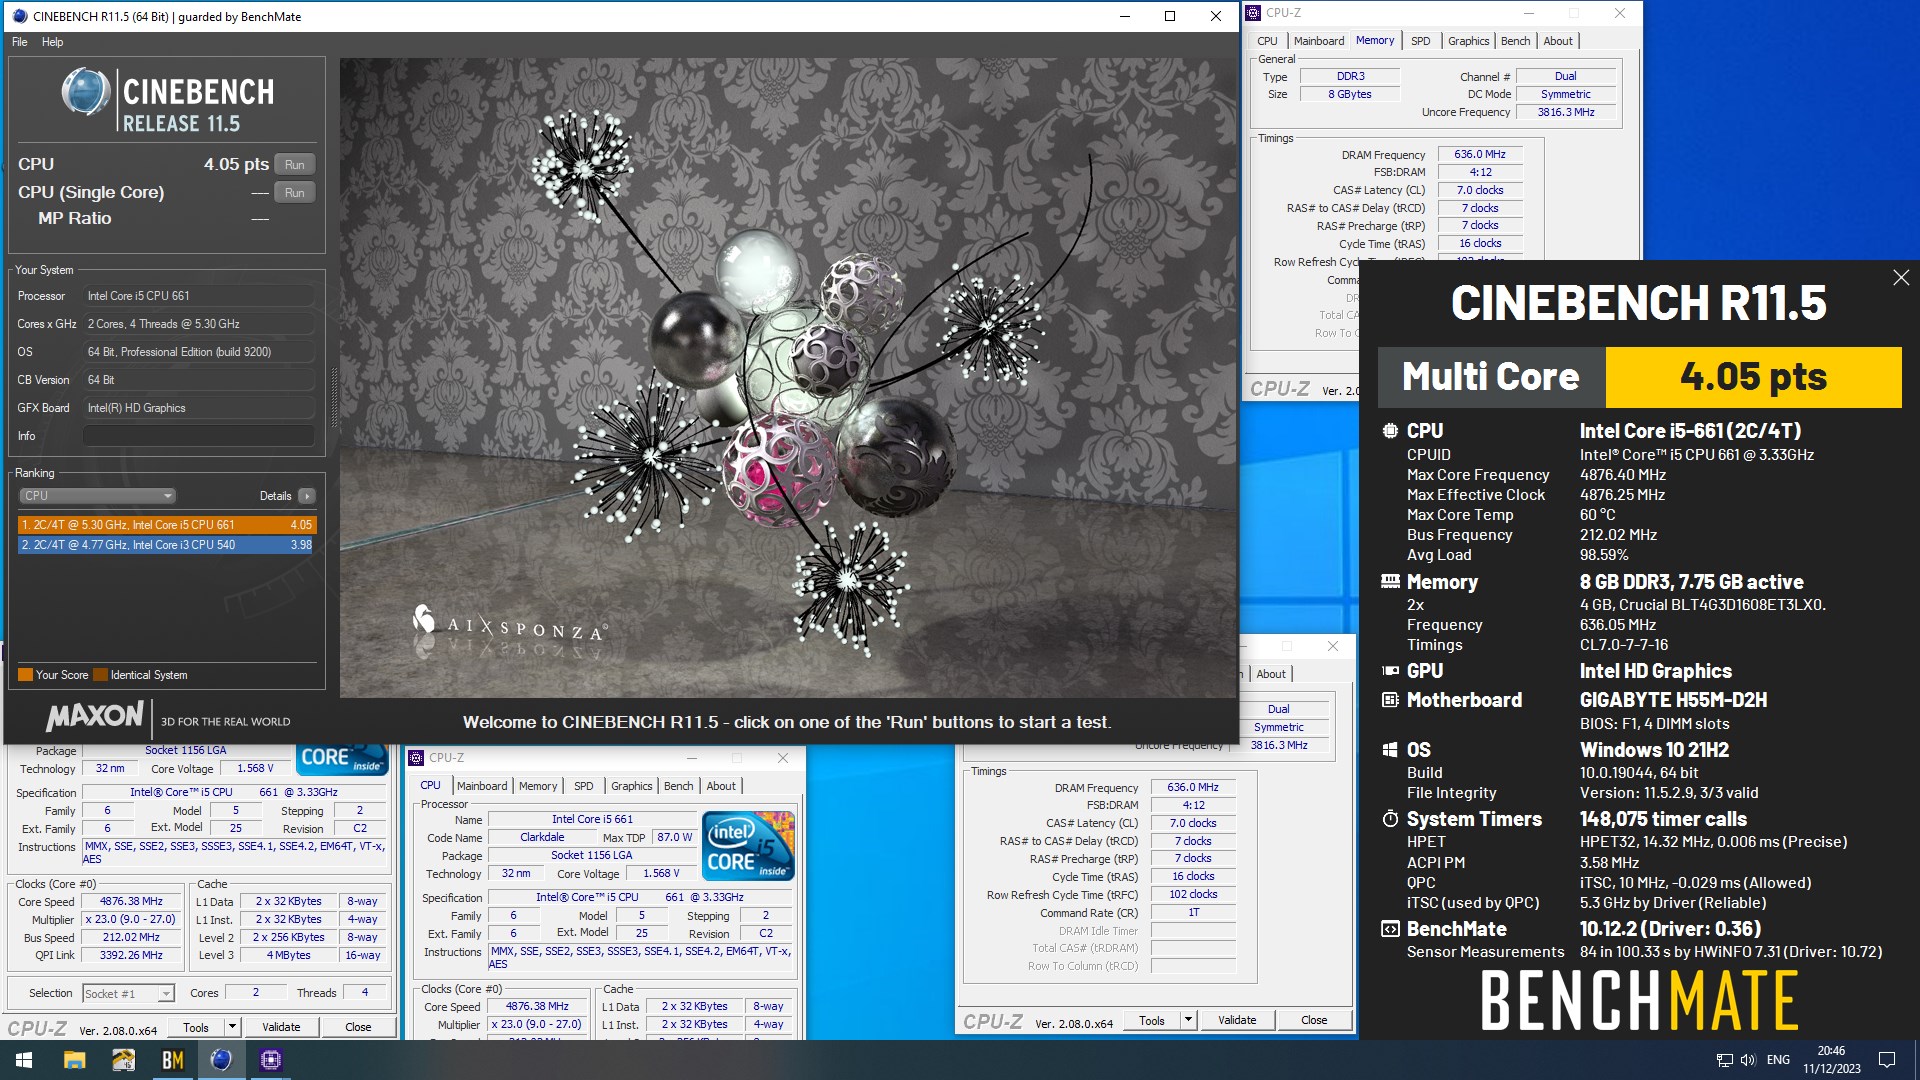Click Bus Speed value 212.02 MHz
The width and height of the screenshot is (1920, 1080).
pos(131,937)
